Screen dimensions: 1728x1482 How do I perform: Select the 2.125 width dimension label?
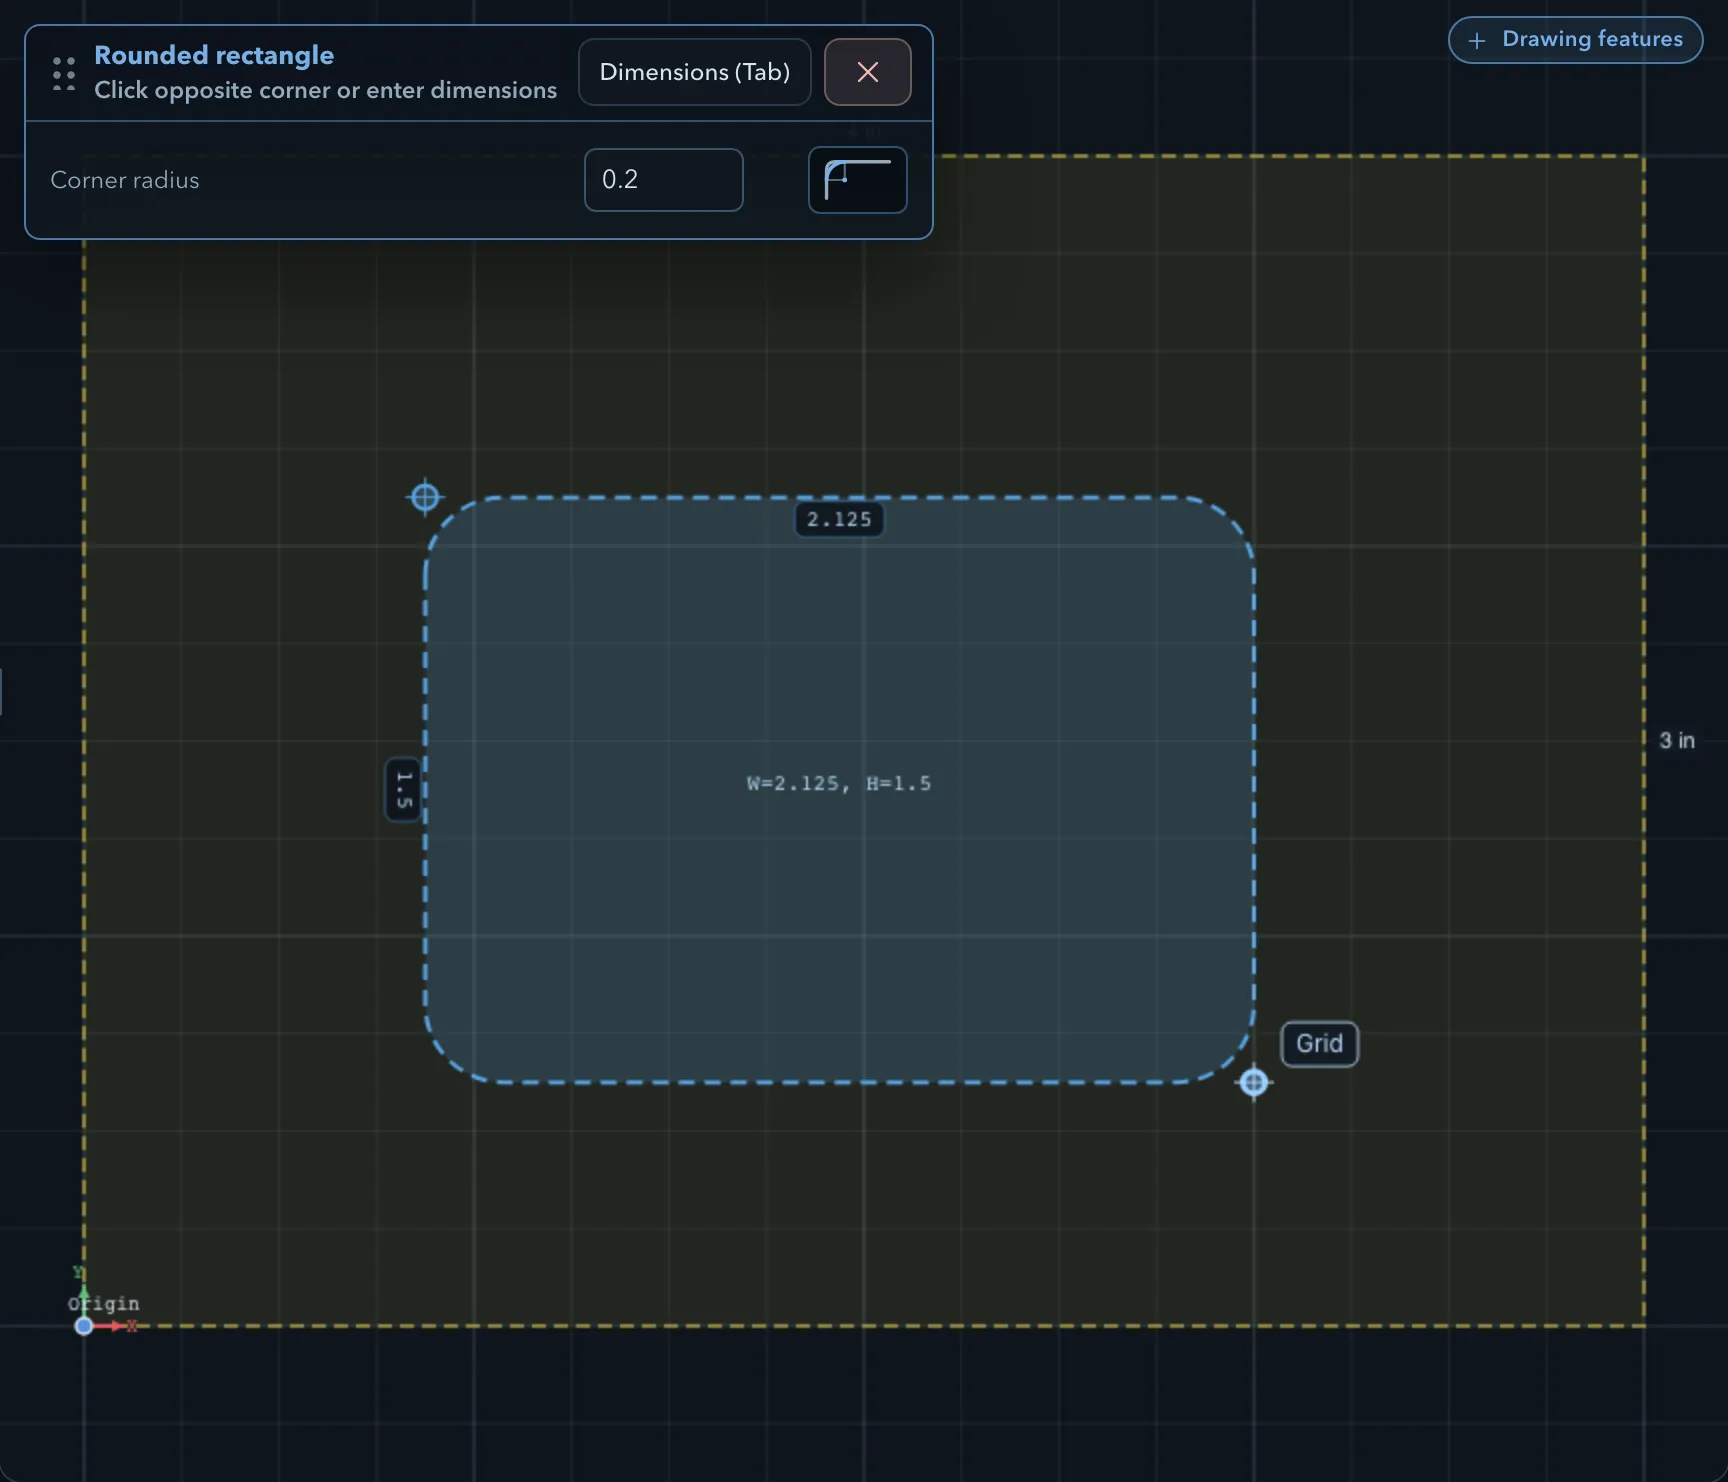[x=839, y=519]
